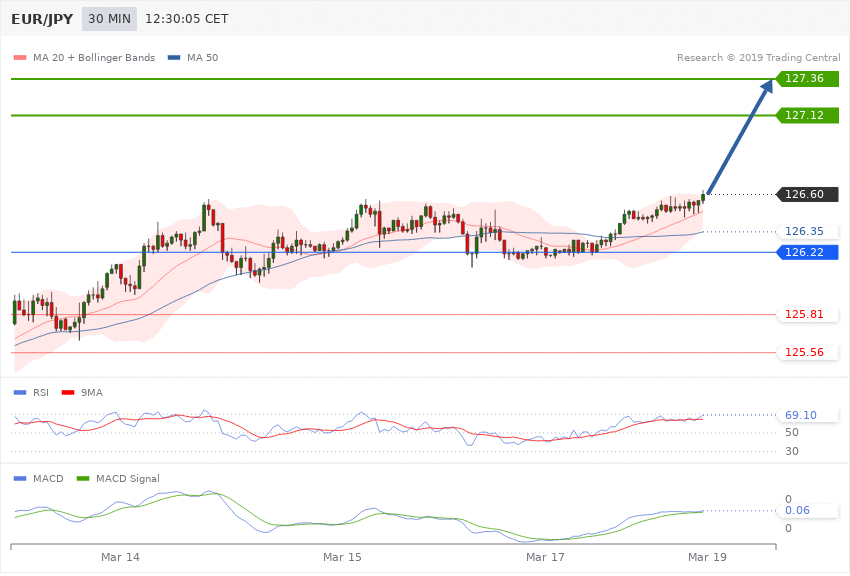The width and height of the screenshot is (850, 576).
Task: Click the Mar 17 date axis label
Action: coord(545,557)
